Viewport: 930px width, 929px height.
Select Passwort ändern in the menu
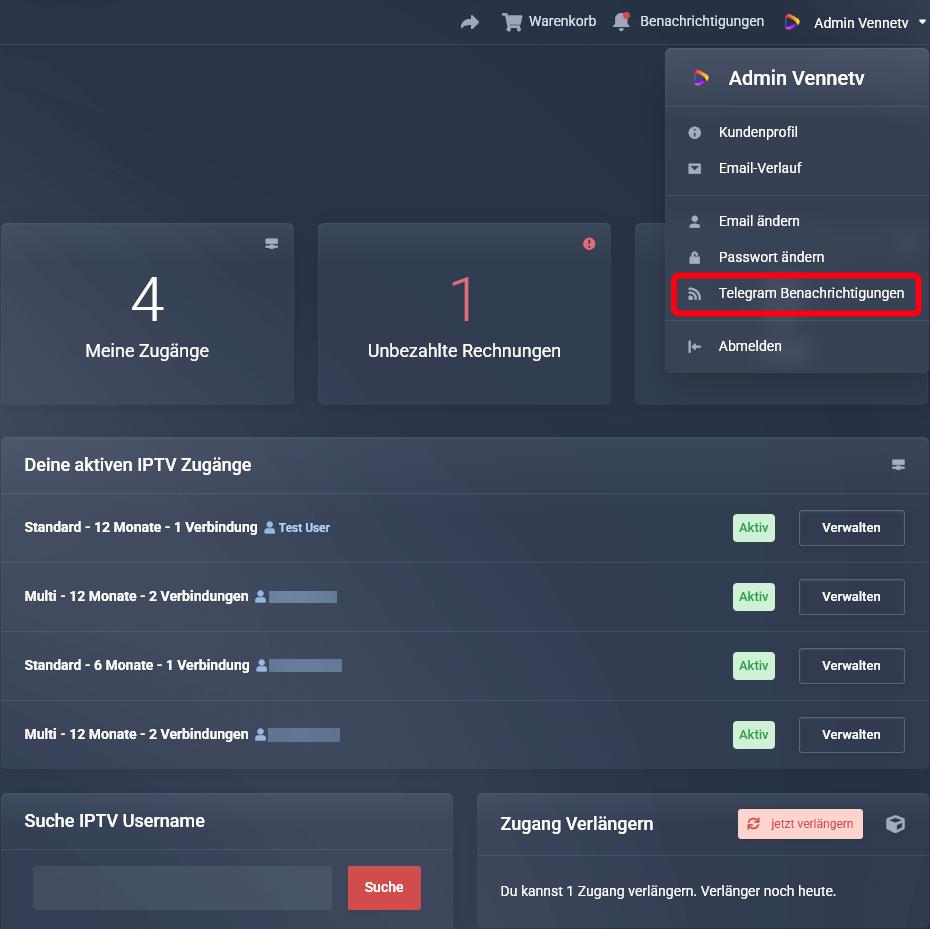click(770, 257)
